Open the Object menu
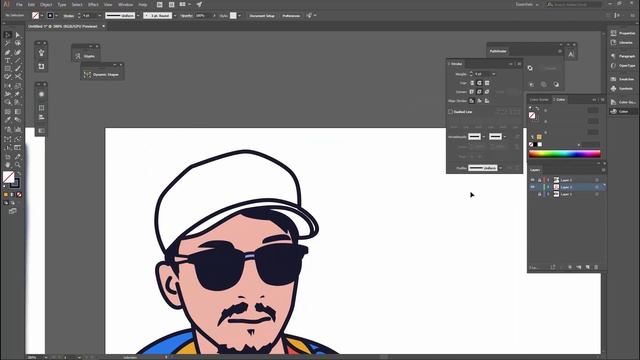 click(46, 4)
